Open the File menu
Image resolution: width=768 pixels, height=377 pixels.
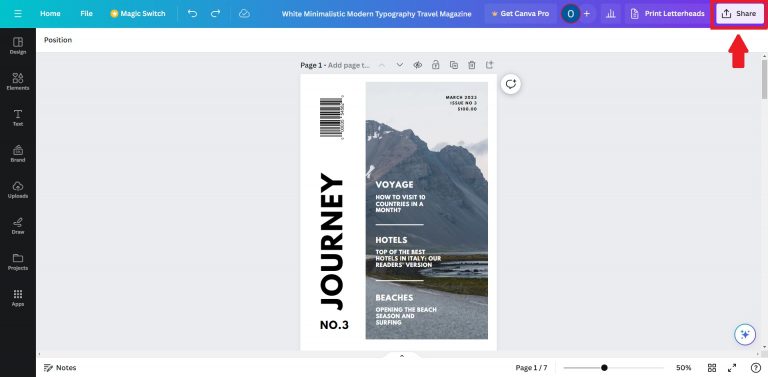(x=86, y=14)
